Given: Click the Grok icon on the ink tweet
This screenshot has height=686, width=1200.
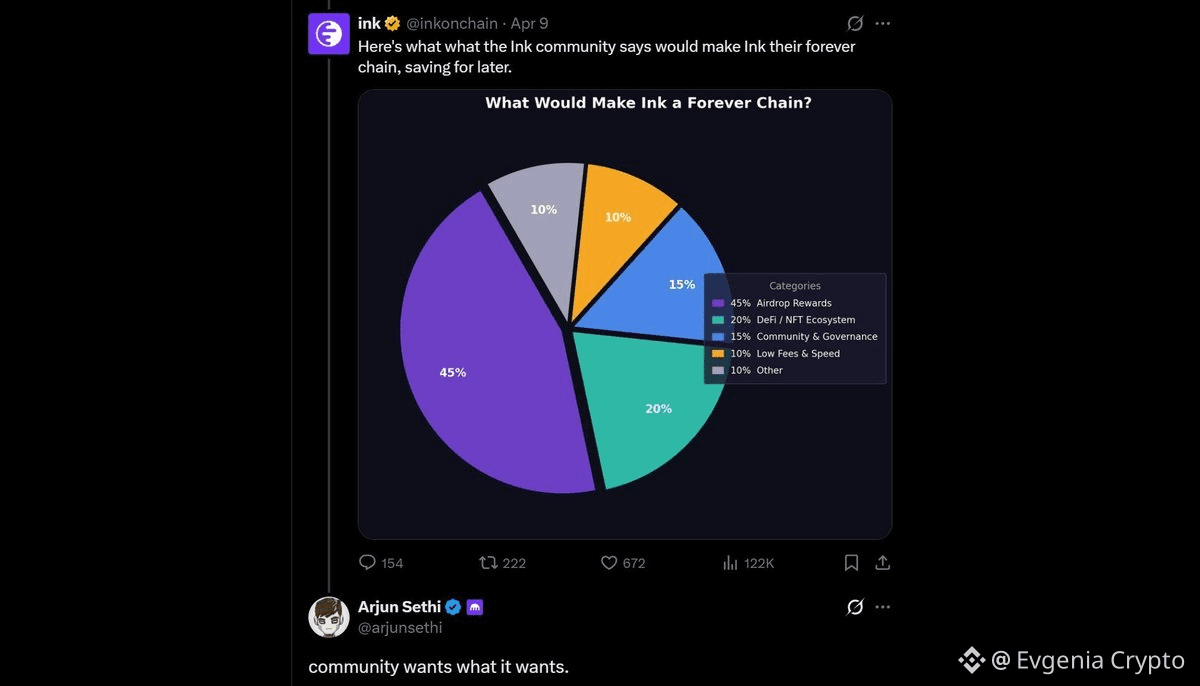Looking at the screenshot, I should pos(855,23).
